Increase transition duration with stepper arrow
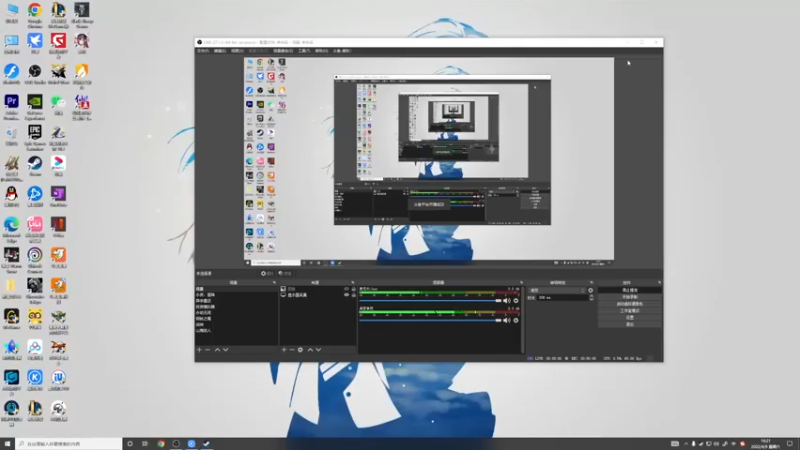Viewport: 800px width, 450px height. (x=591, y=296)
